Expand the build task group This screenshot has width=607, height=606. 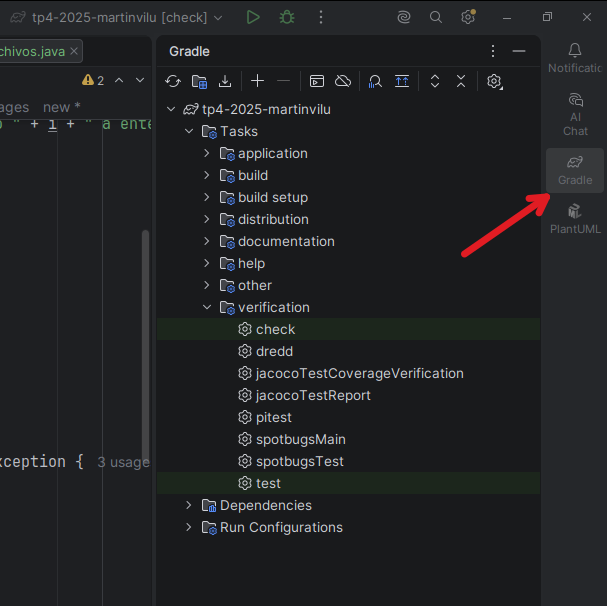tap(207, 175)
